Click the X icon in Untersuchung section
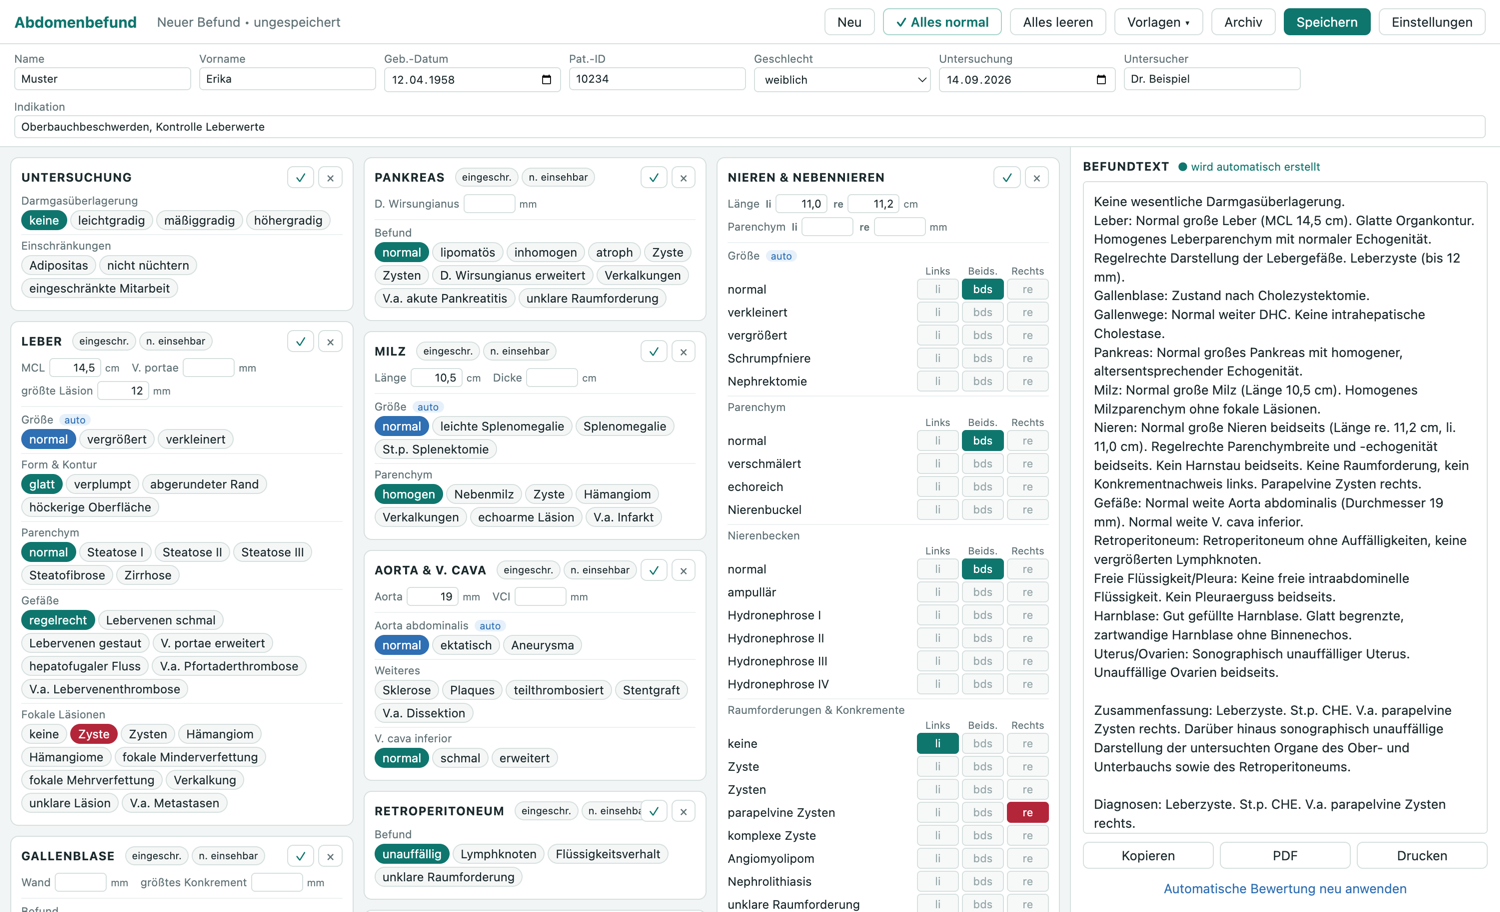Image resolution: width=1500 pixels, height=912 pixels. [330, 178]
